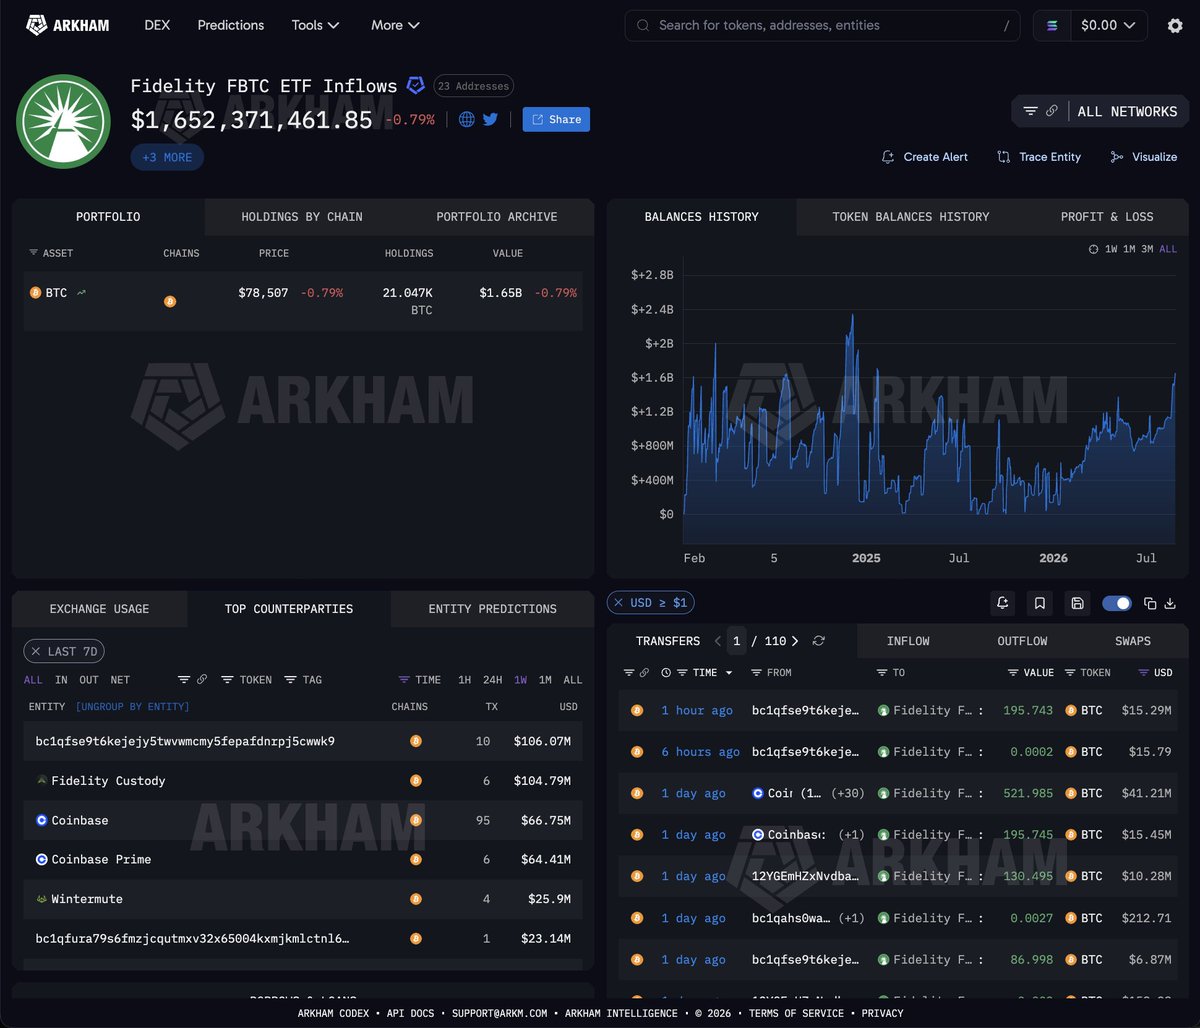Remove the LAST 7D filter chip
This screenshot has height=1028, width=1200.
(37, 651)
